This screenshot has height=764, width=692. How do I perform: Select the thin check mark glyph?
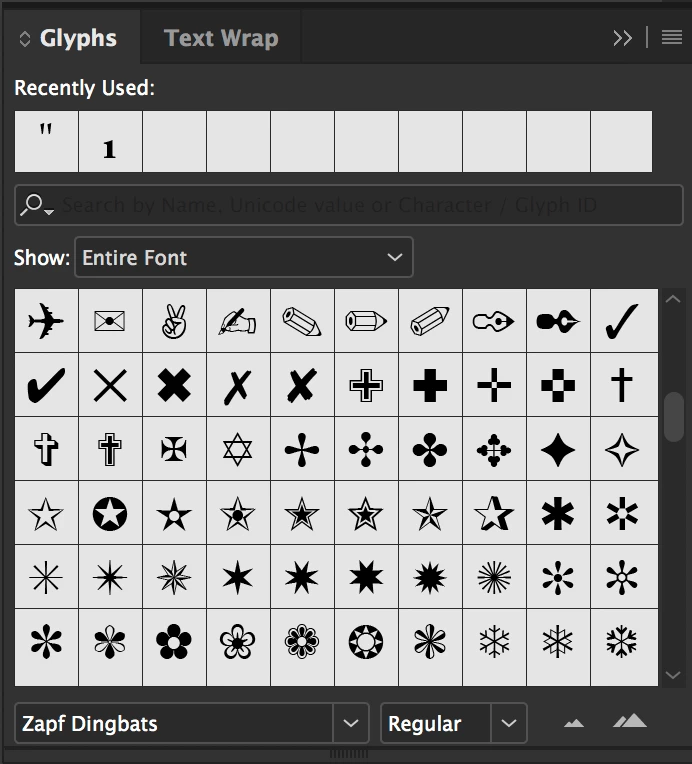[624, 321]
